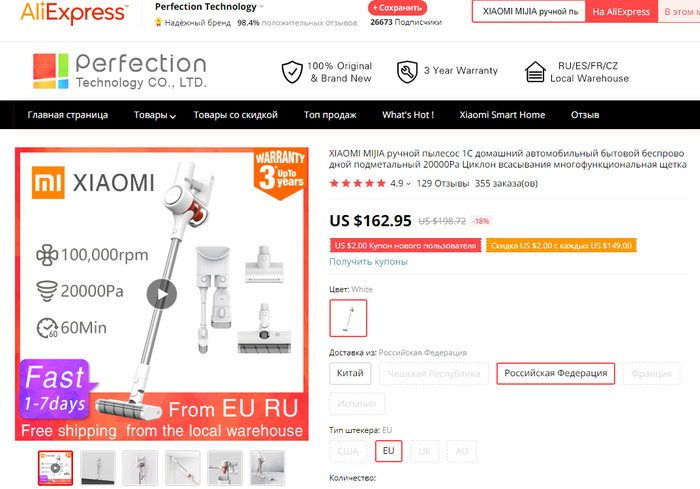Click the trusted brand medal icon
The image size is (700, 489).
tap(158, 22)
